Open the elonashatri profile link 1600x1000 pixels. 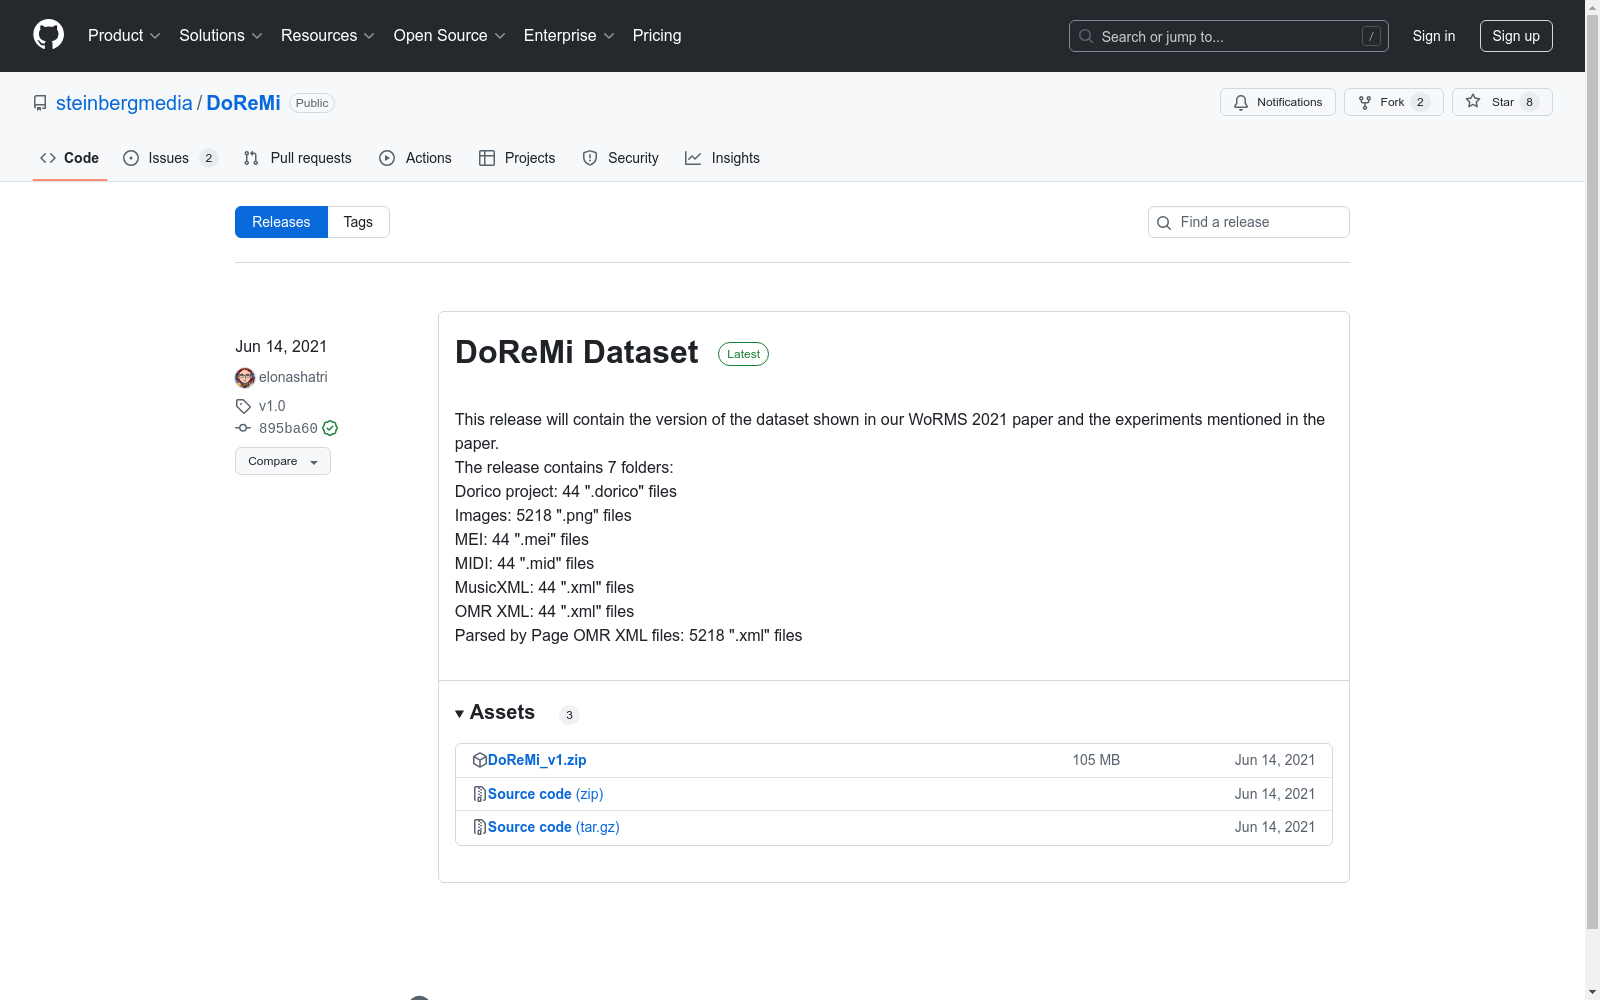[293, 377]
